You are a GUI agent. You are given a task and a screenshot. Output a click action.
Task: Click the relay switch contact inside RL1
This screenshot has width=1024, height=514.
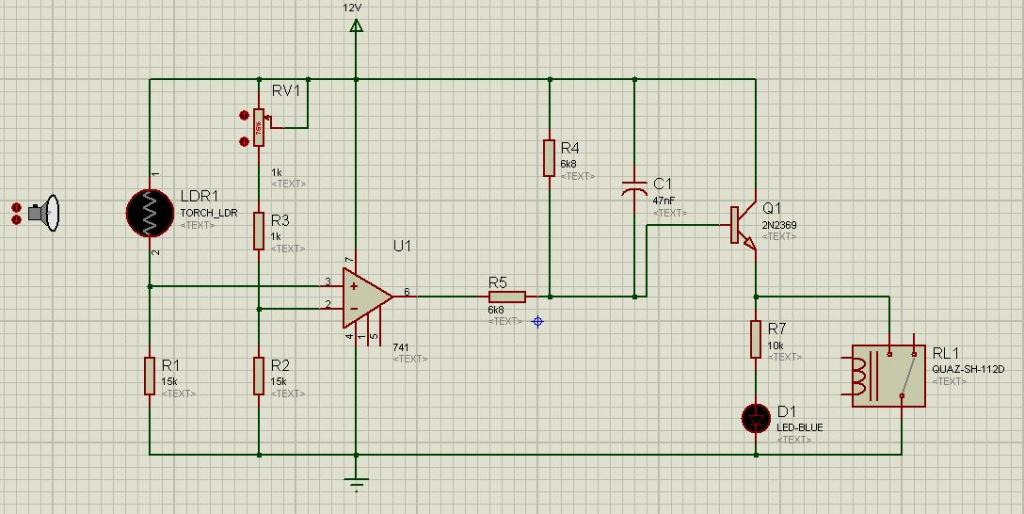tap(906, 374)
